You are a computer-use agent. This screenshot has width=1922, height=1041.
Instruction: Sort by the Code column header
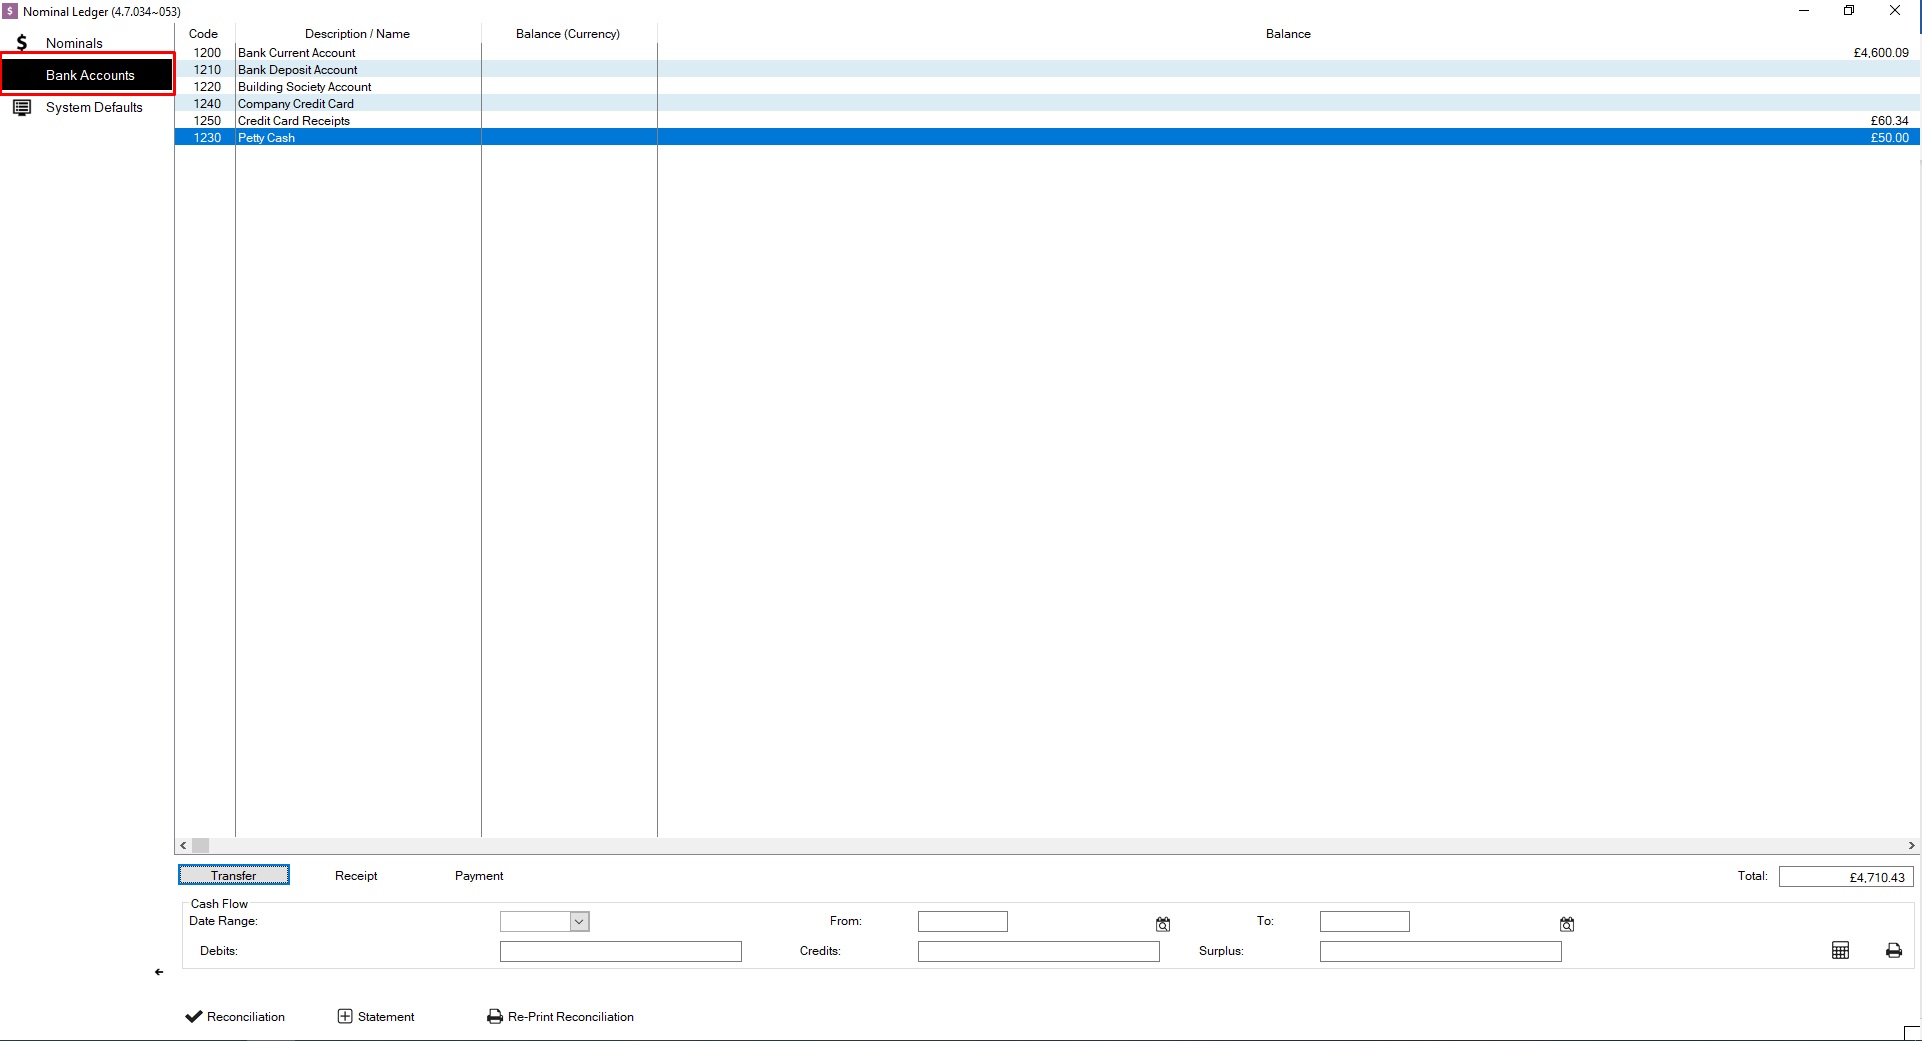[204, 33]
